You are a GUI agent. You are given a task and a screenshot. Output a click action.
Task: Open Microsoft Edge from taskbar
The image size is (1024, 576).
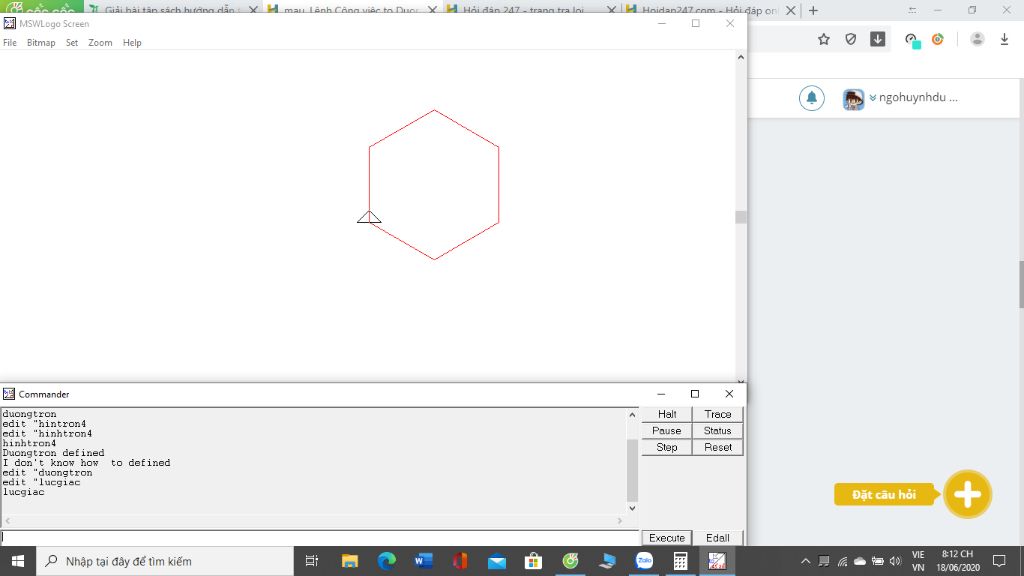(x=387, y=561)
